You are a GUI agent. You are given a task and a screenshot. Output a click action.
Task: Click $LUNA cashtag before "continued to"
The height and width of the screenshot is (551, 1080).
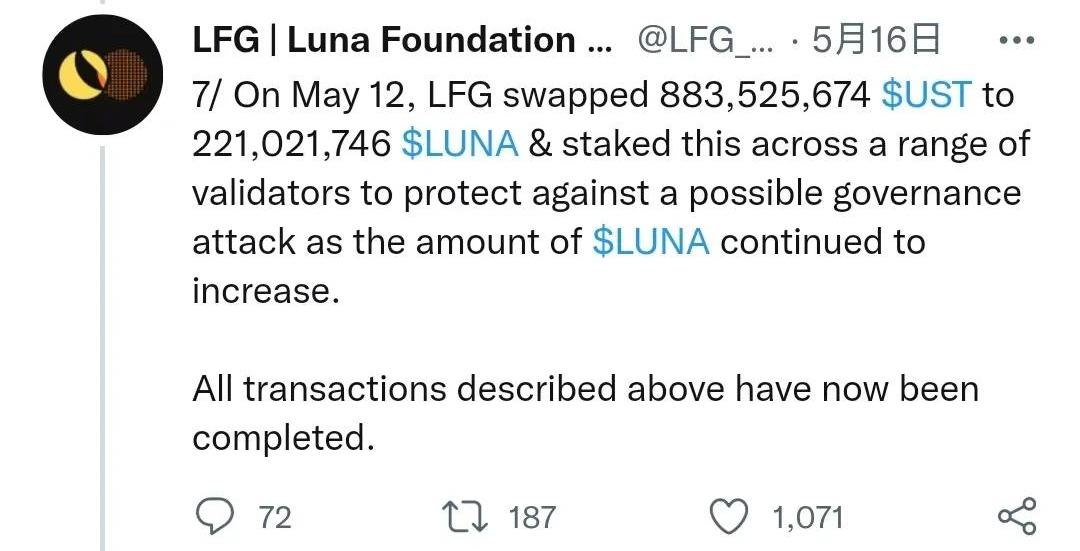651,242
